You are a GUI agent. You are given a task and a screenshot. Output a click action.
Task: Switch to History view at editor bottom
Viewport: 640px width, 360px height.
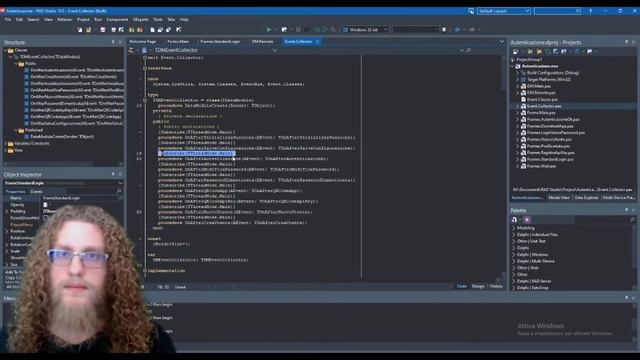click(496, 287)
